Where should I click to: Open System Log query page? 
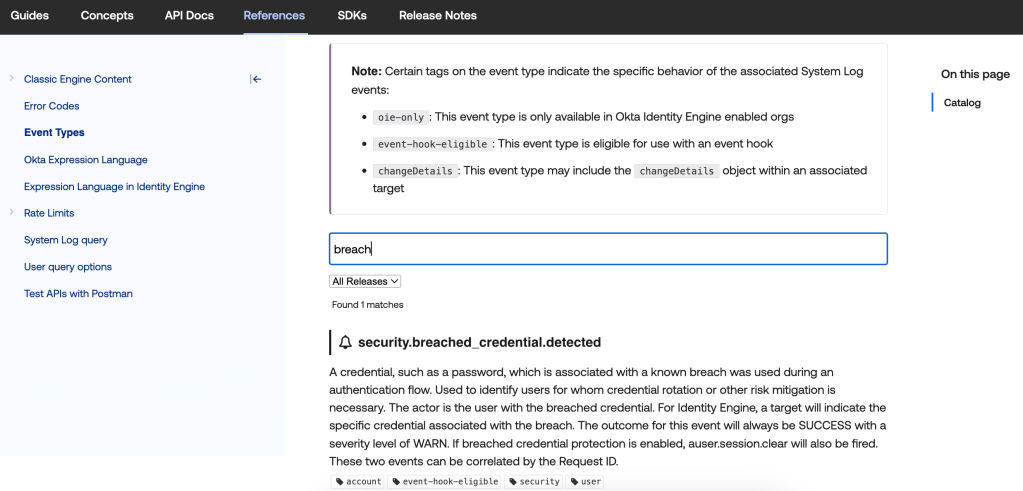click(66, 240)
